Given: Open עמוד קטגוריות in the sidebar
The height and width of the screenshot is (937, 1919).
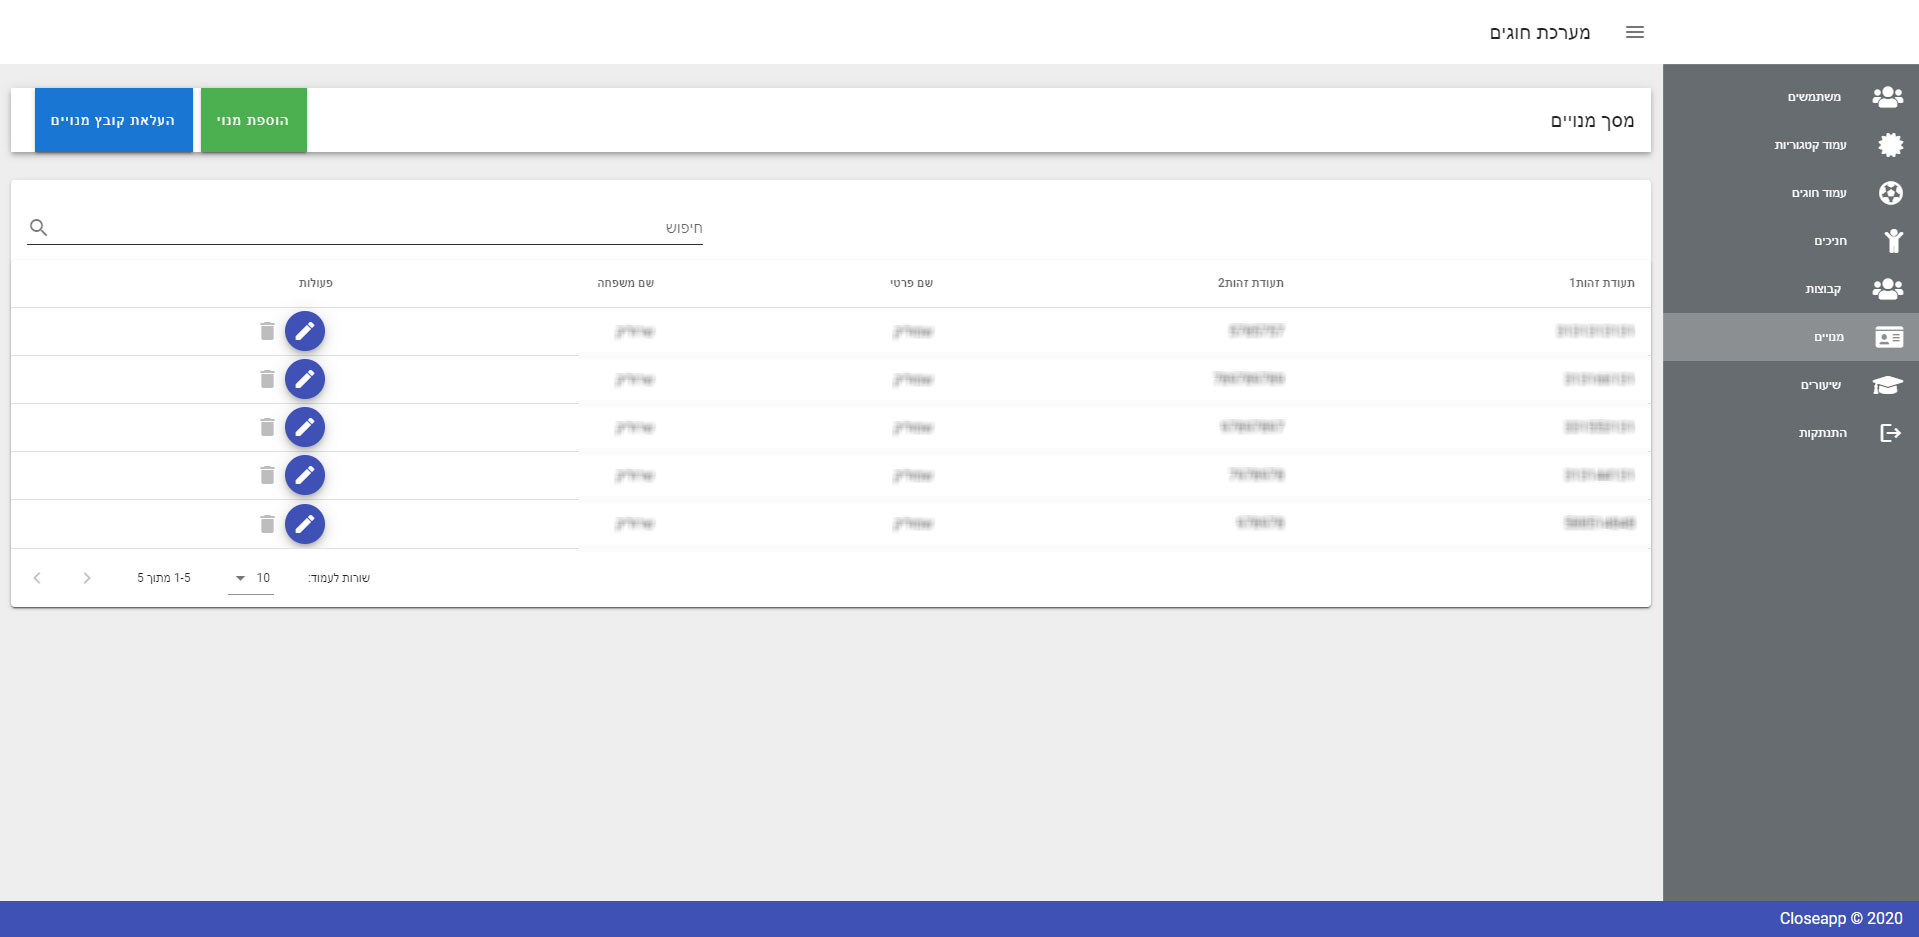Looking at the screenshot, I should (x=1809, y=145).
